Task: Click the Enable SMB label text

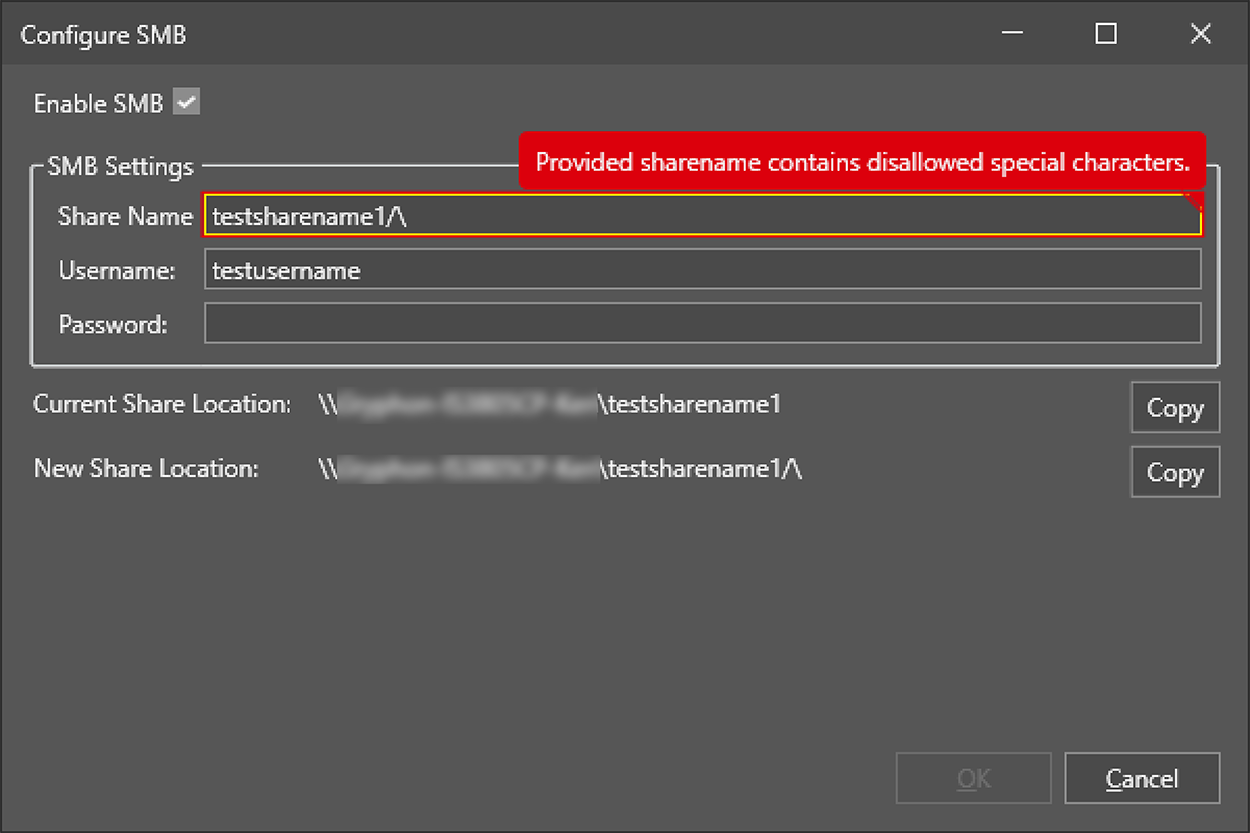Action: click(98, 104)
